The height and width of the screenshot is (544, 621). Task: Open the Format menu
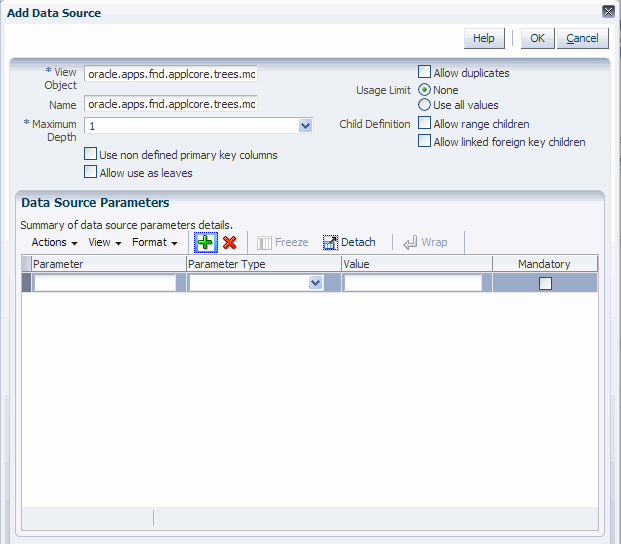(x=154, y=242)
